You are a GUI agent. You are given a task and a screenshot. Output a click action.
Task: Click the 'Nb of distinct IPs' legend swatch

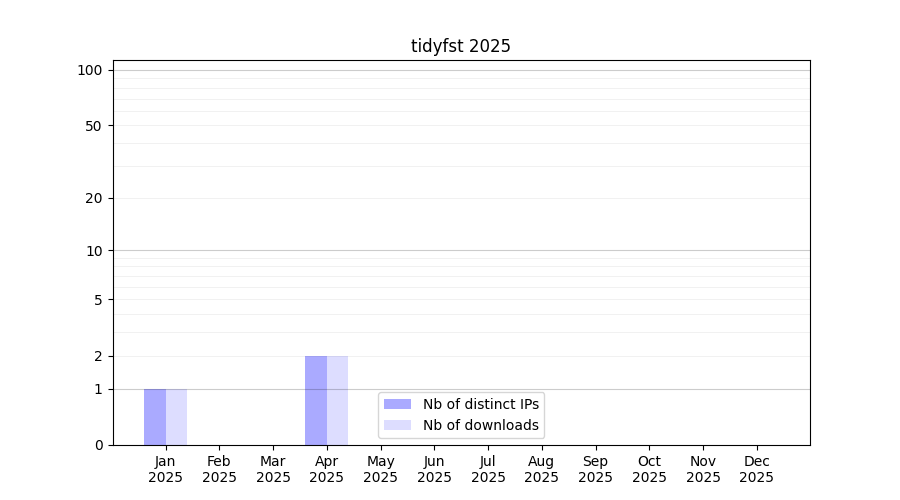pos(397,404)
